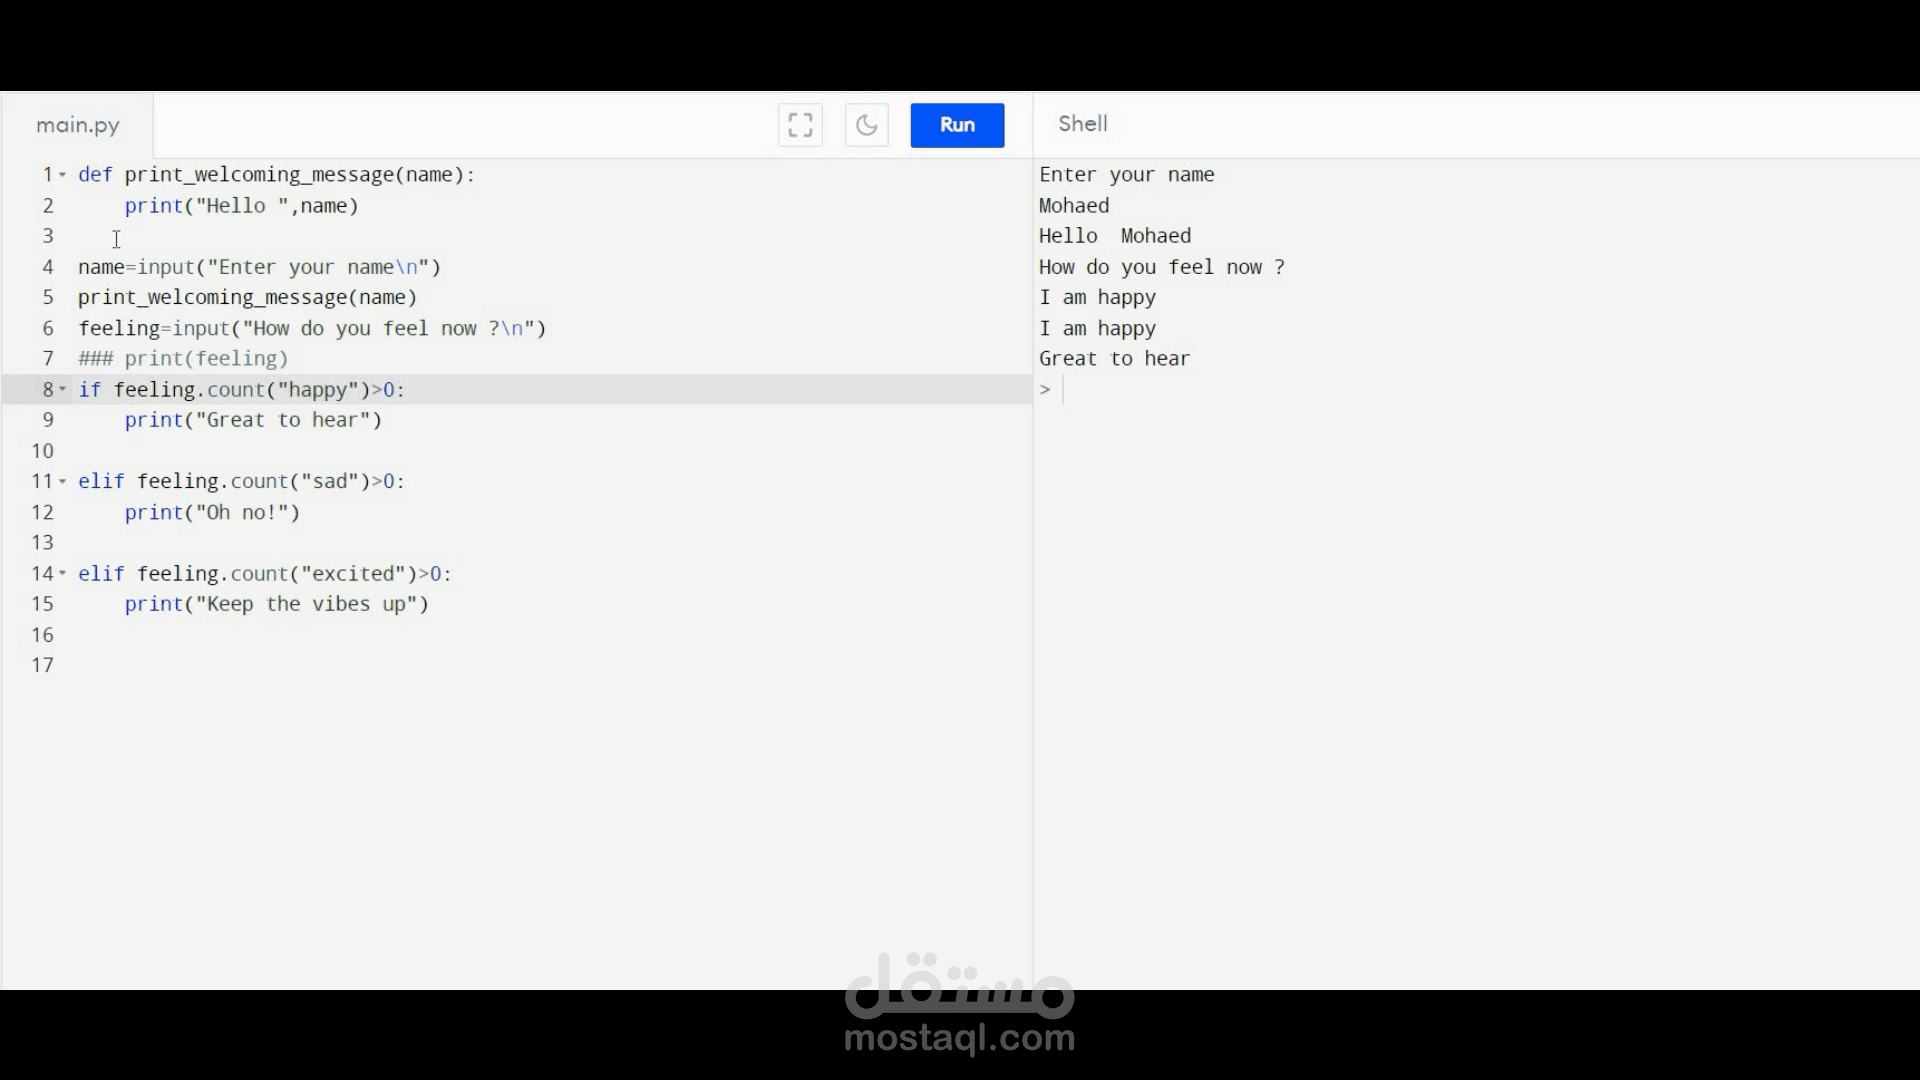Click line number 5 in the gutter
Image resolution: width=1920 pixels, height=1080 pixels.
[x=47, y=297]
